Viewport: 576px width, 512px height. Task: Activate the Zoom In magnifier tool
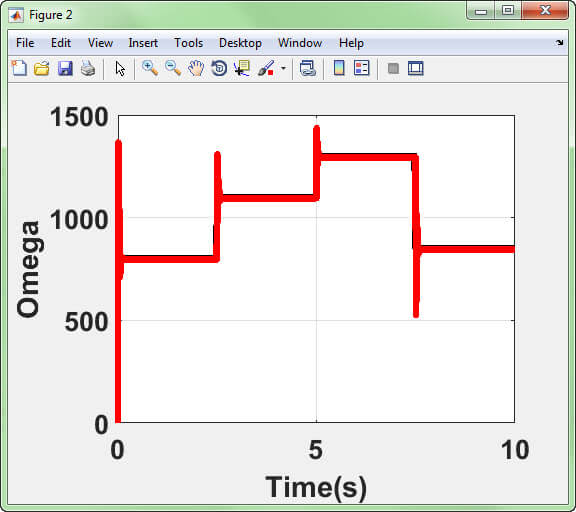coord(150,68)
